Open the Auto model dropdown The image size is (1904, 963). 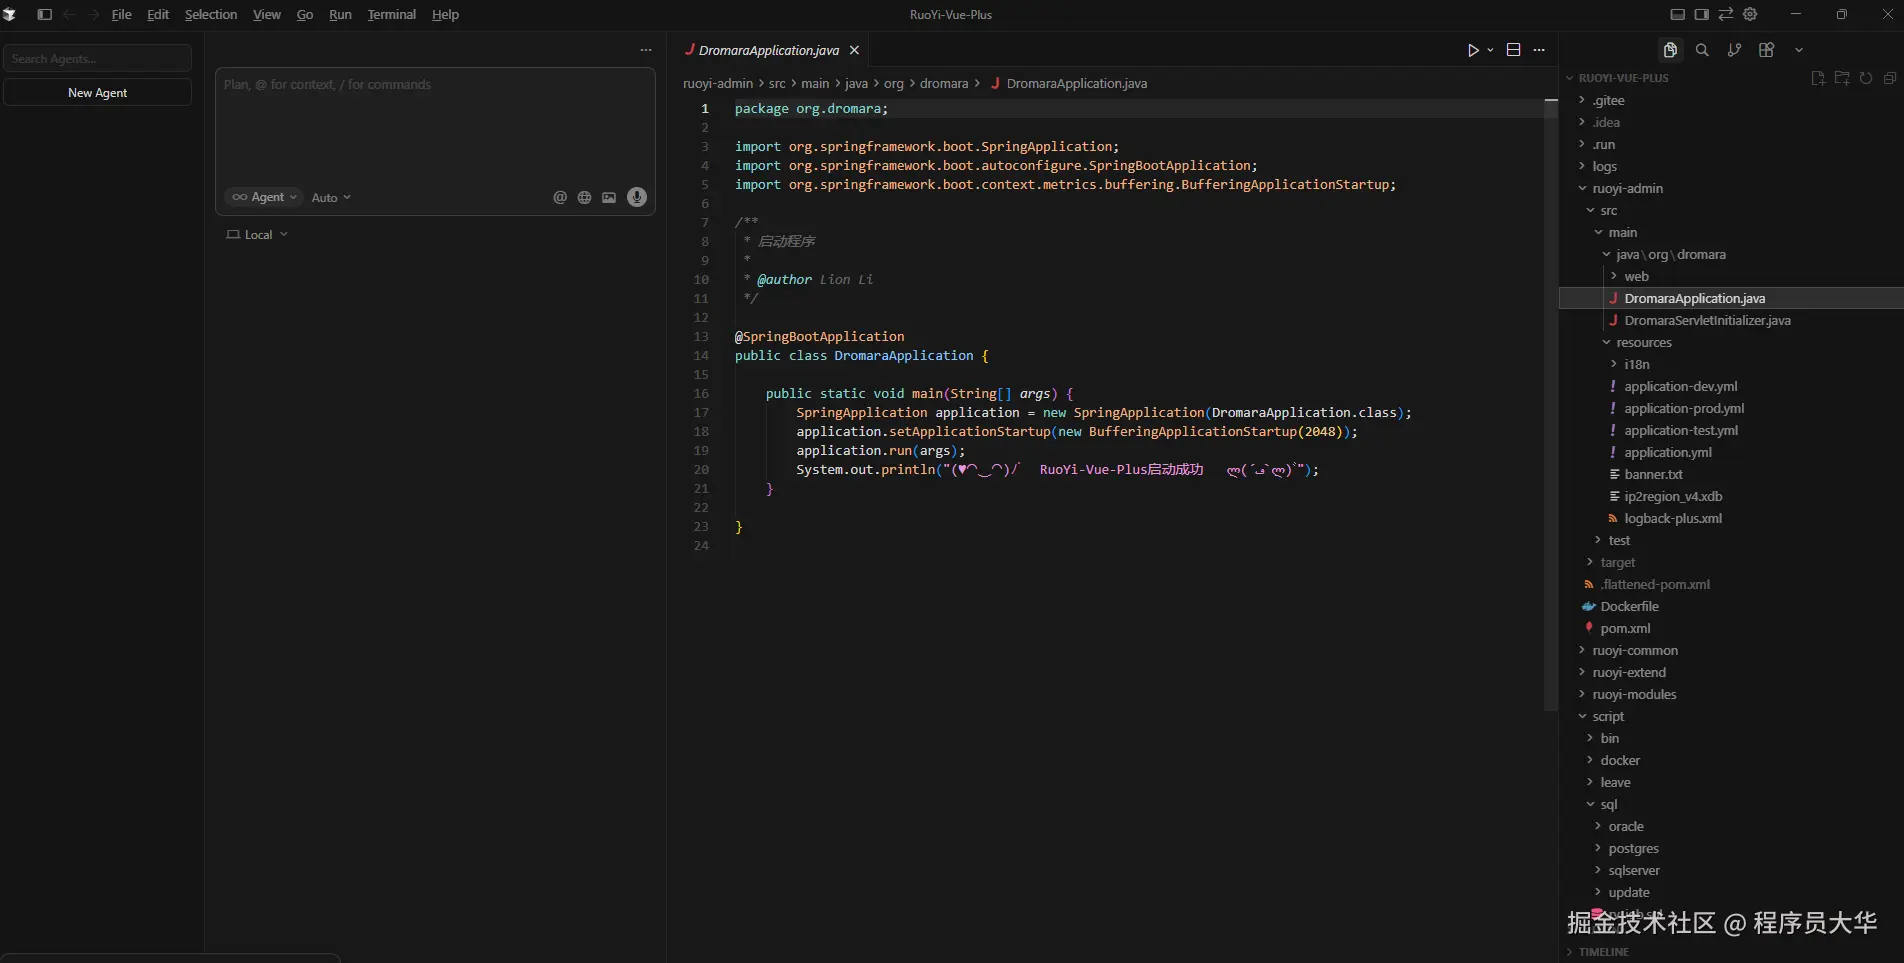(331, 198)
